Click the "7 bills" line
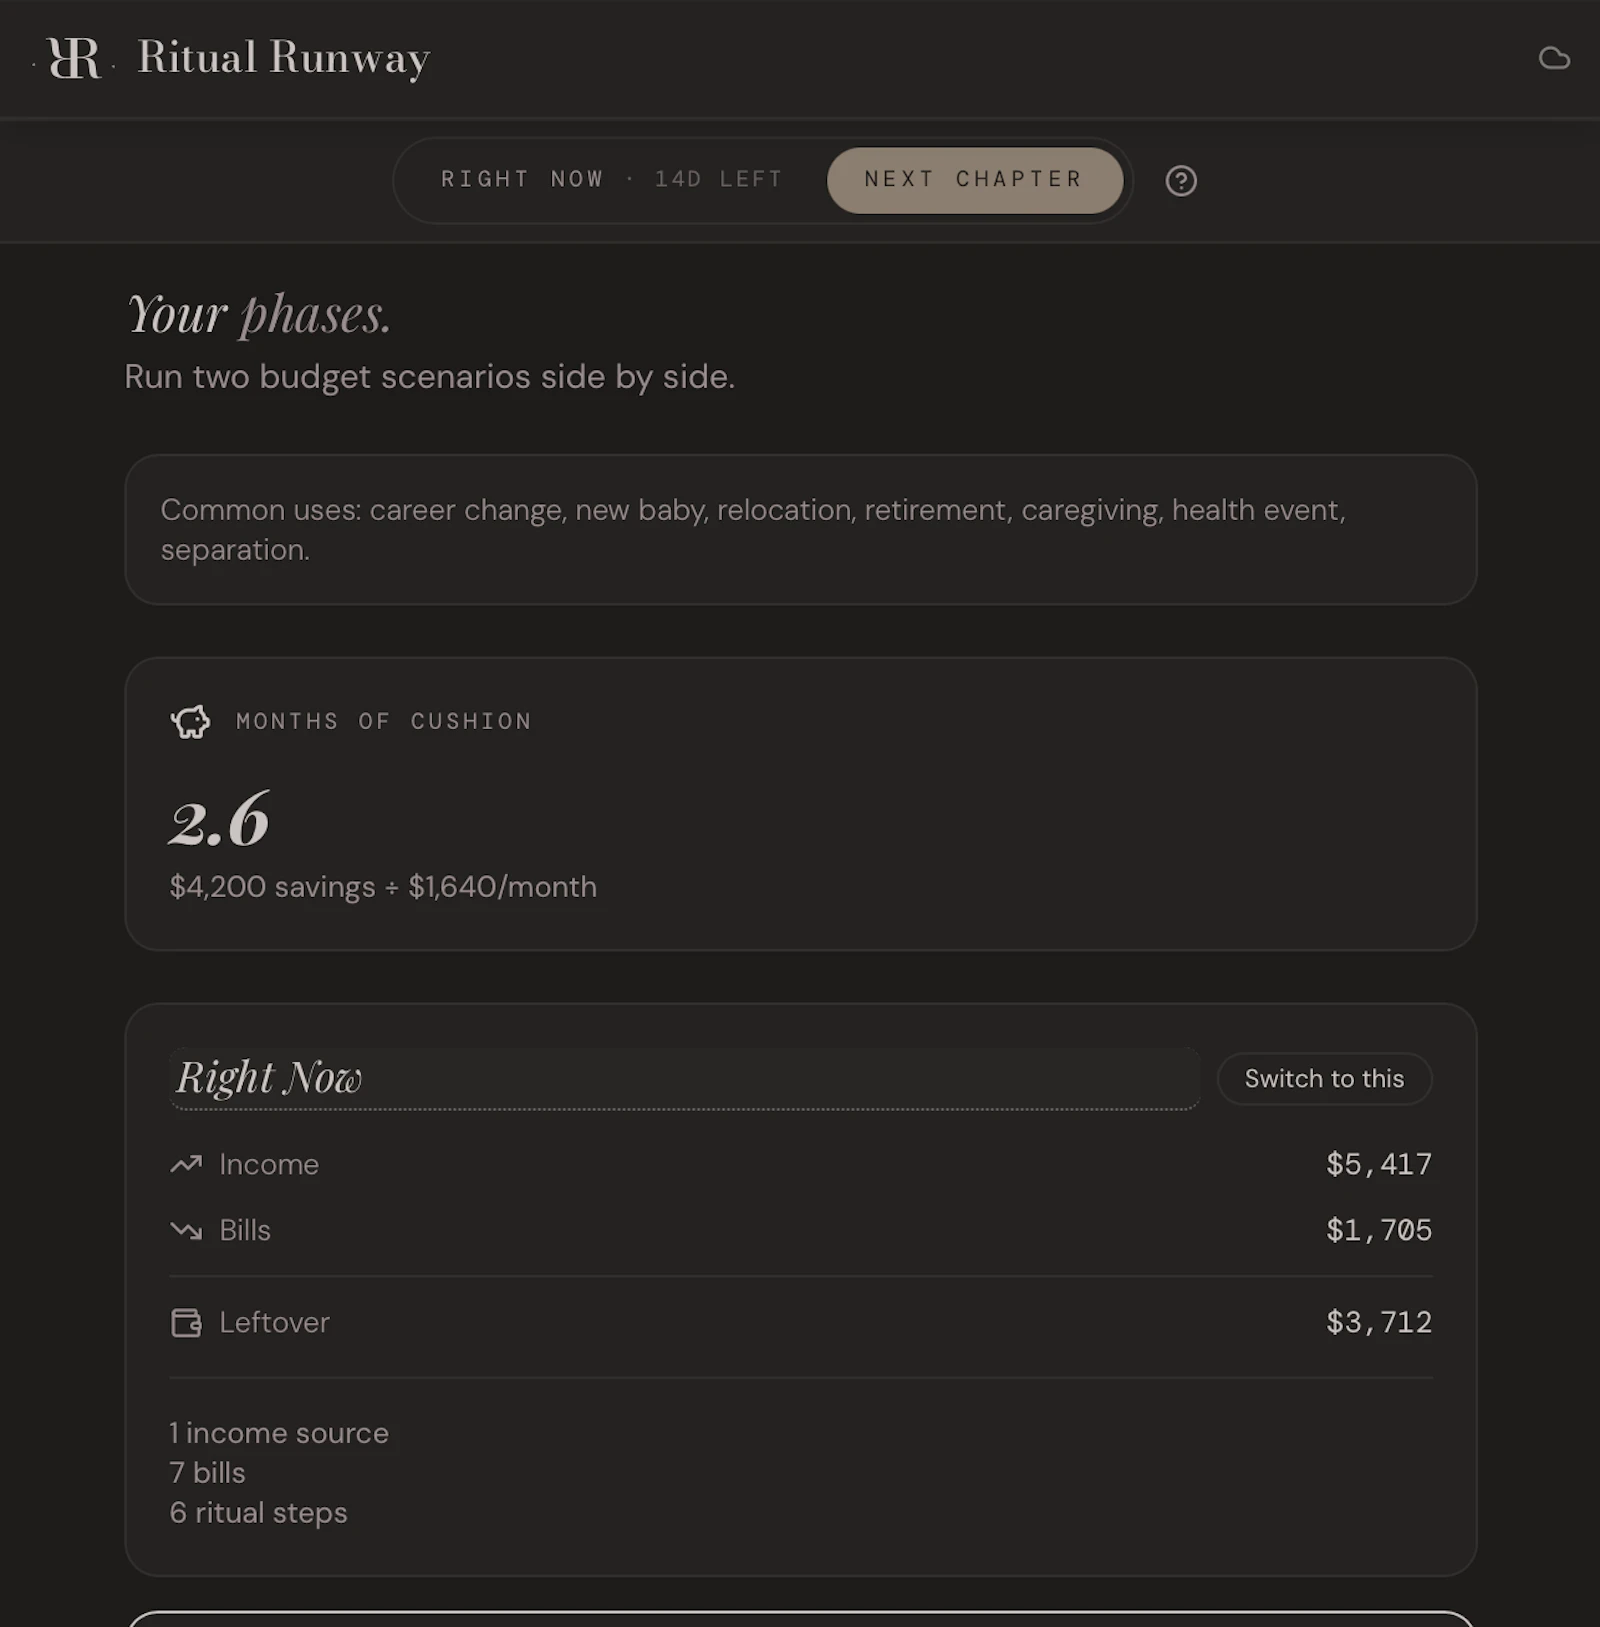This screenshot has height=1627, width=1600. click(x=207, y=1473)
